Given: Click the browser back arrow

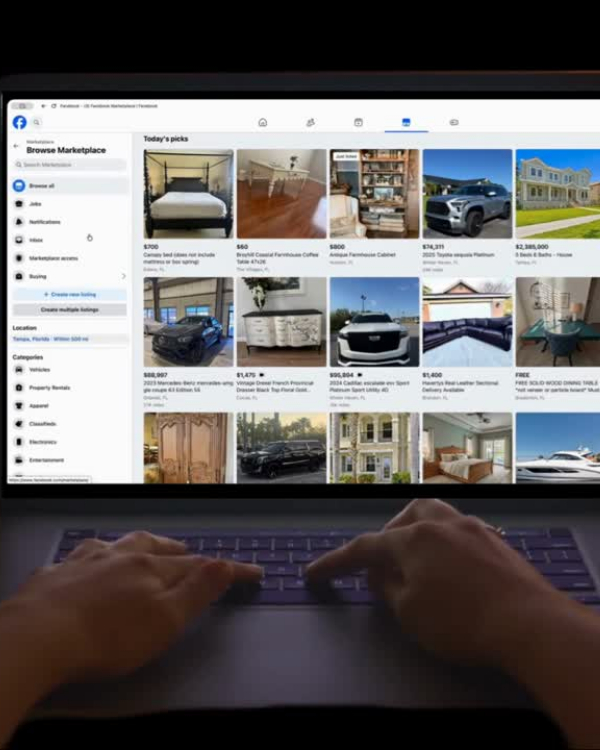Looking at the screenshot, I should pos(44,106).
